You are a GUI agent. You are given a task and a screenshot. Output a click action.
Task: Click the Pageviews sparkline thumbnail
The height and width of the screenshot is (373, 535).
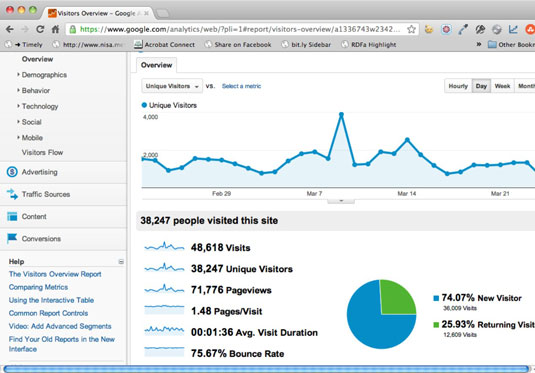(164, 289)
